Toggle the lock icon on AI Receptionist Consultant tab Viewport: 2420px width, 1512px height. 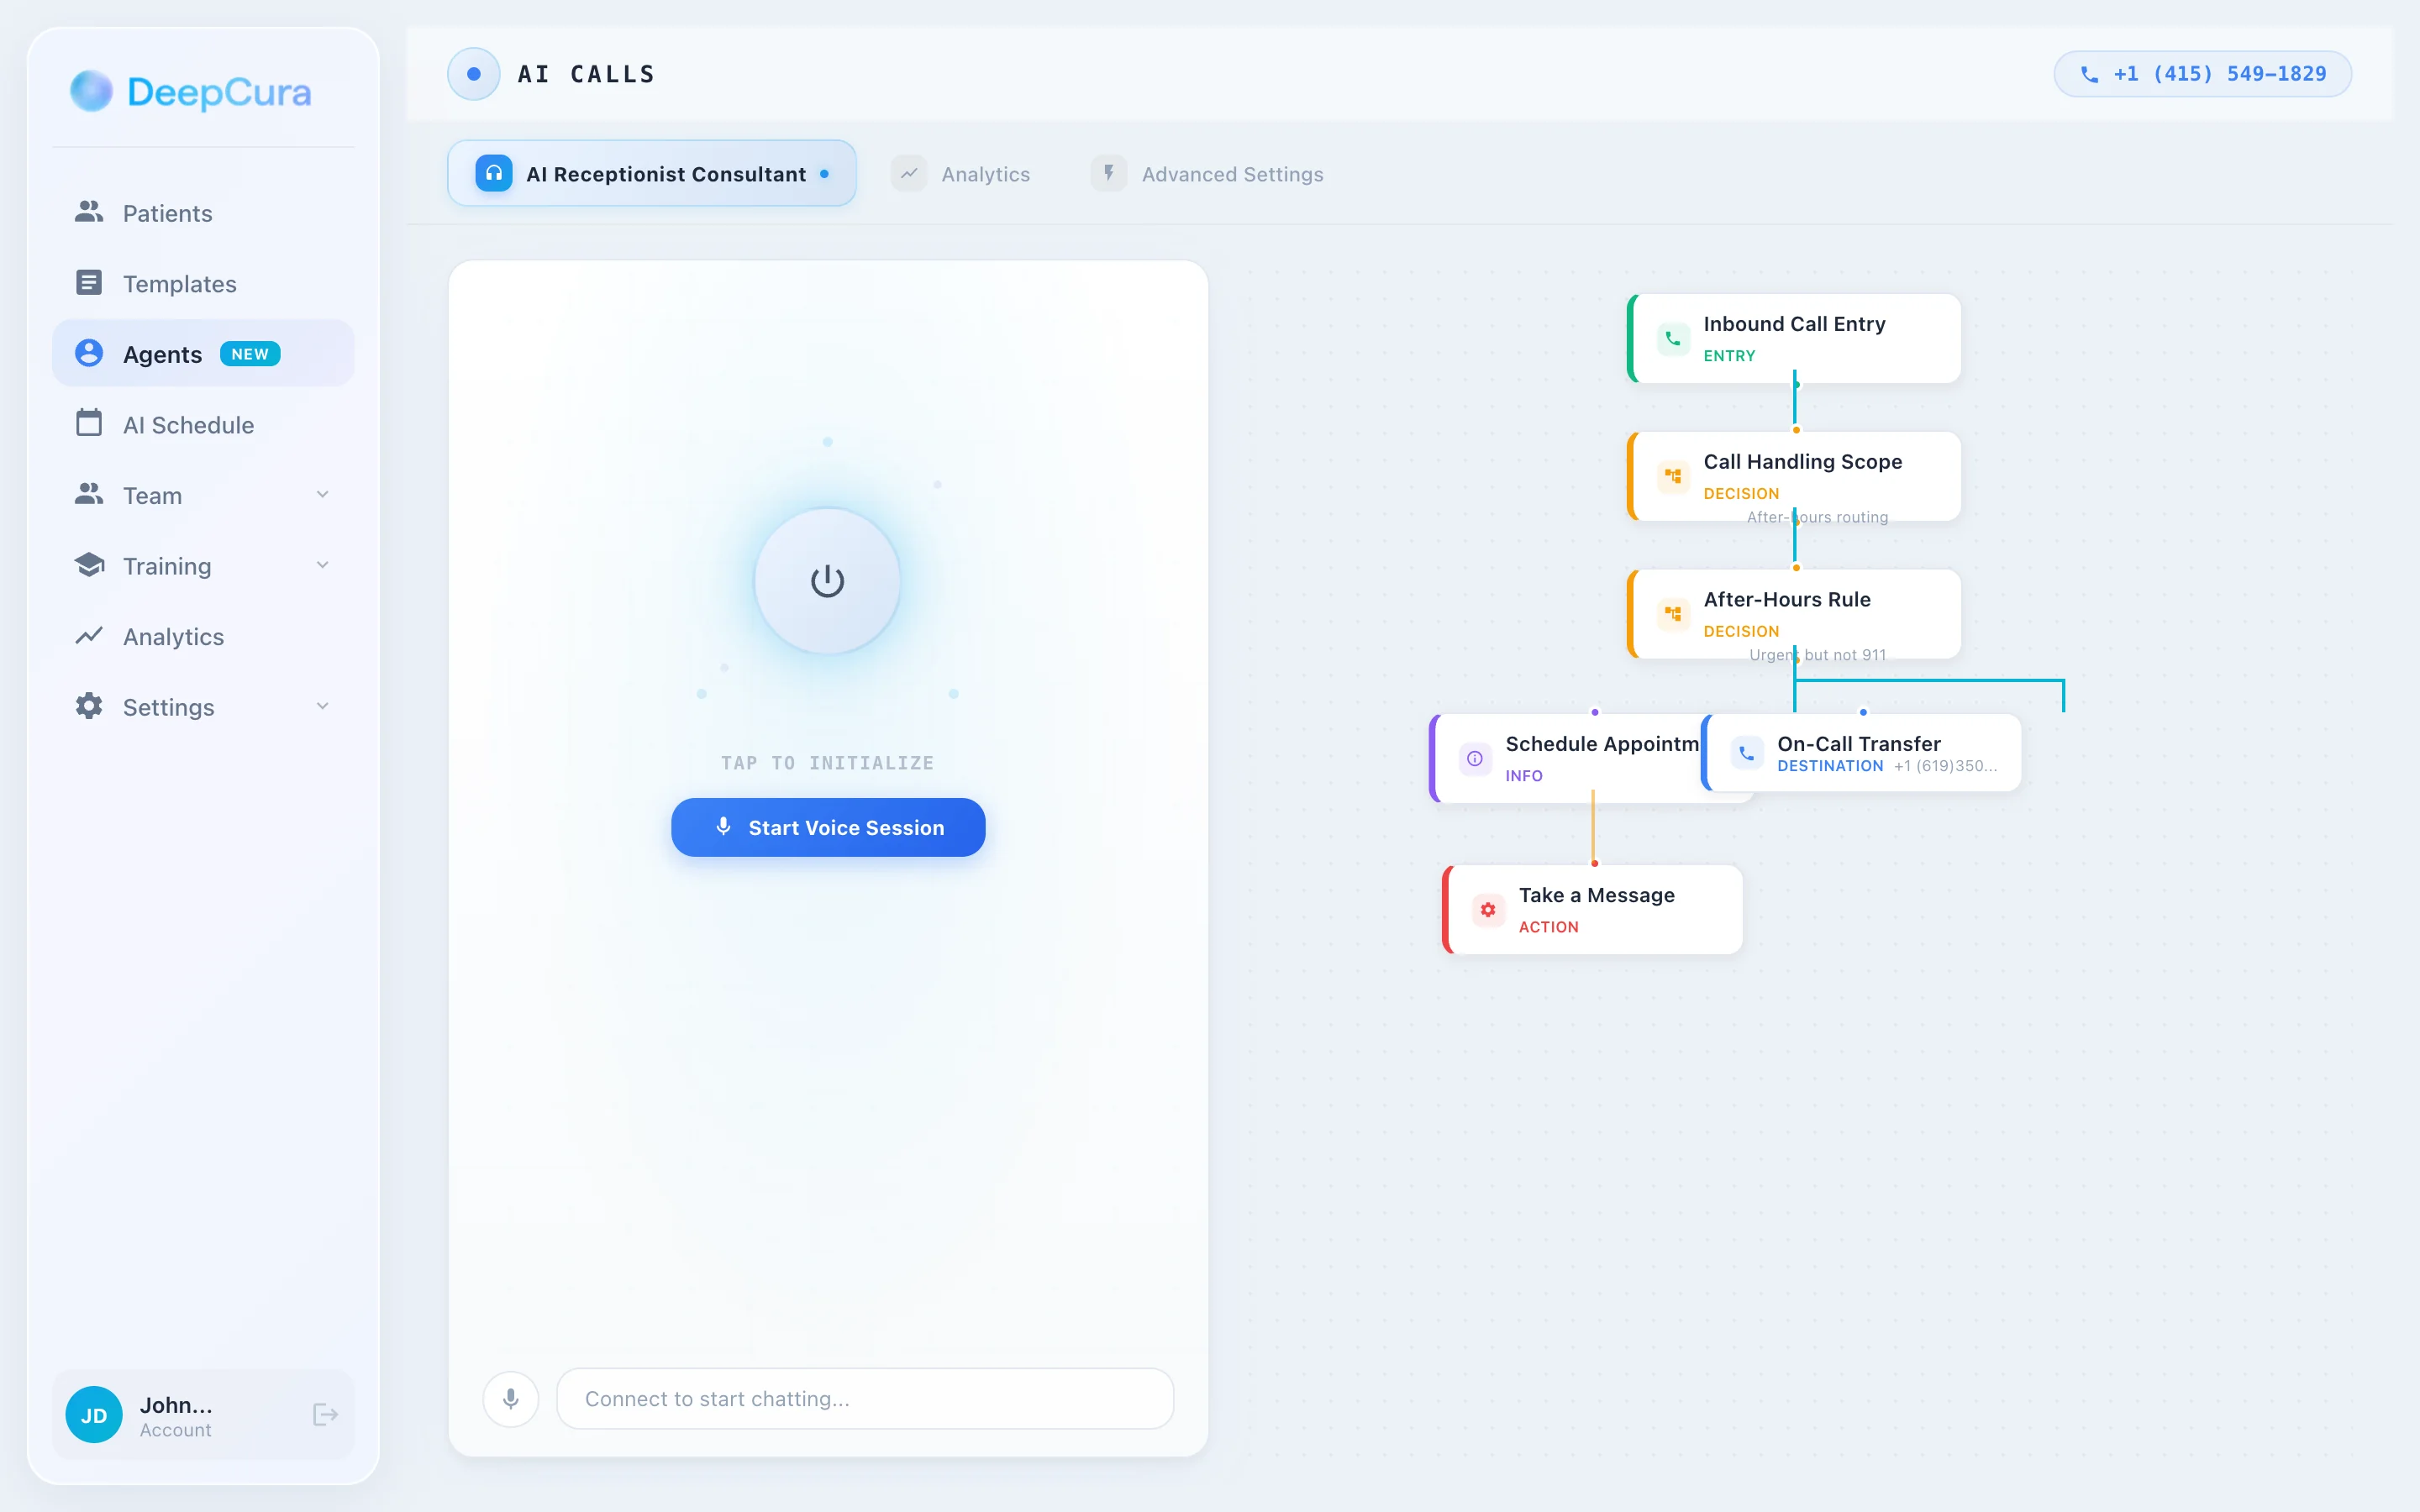493,173
